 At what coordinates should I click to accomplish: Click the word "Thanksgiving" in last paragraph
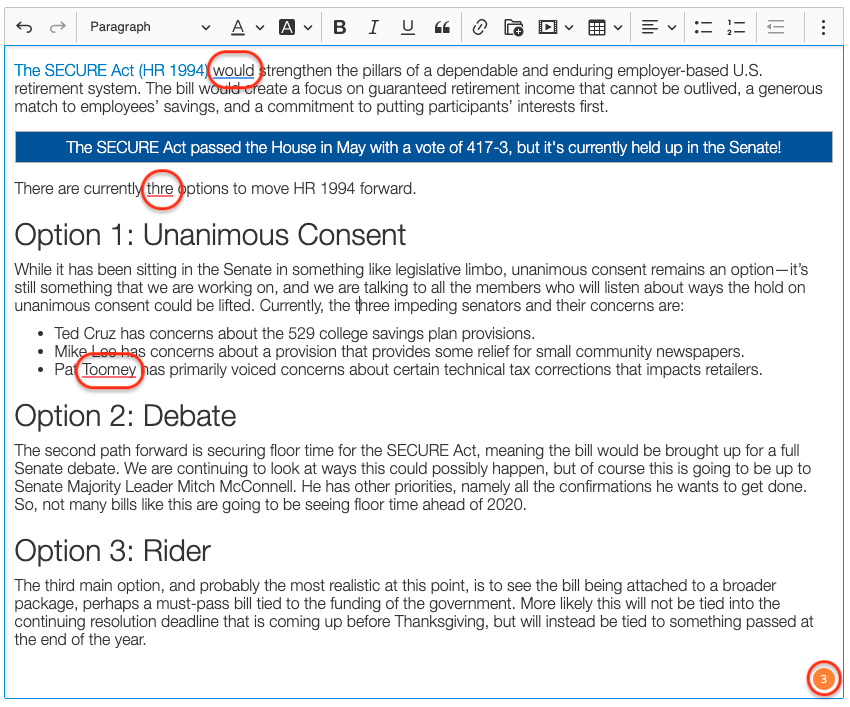[440, 621]
